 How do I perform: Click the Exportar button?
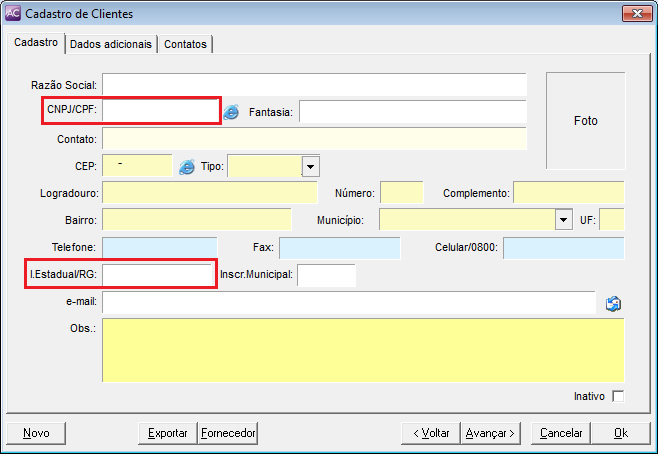tap(167, 433)
